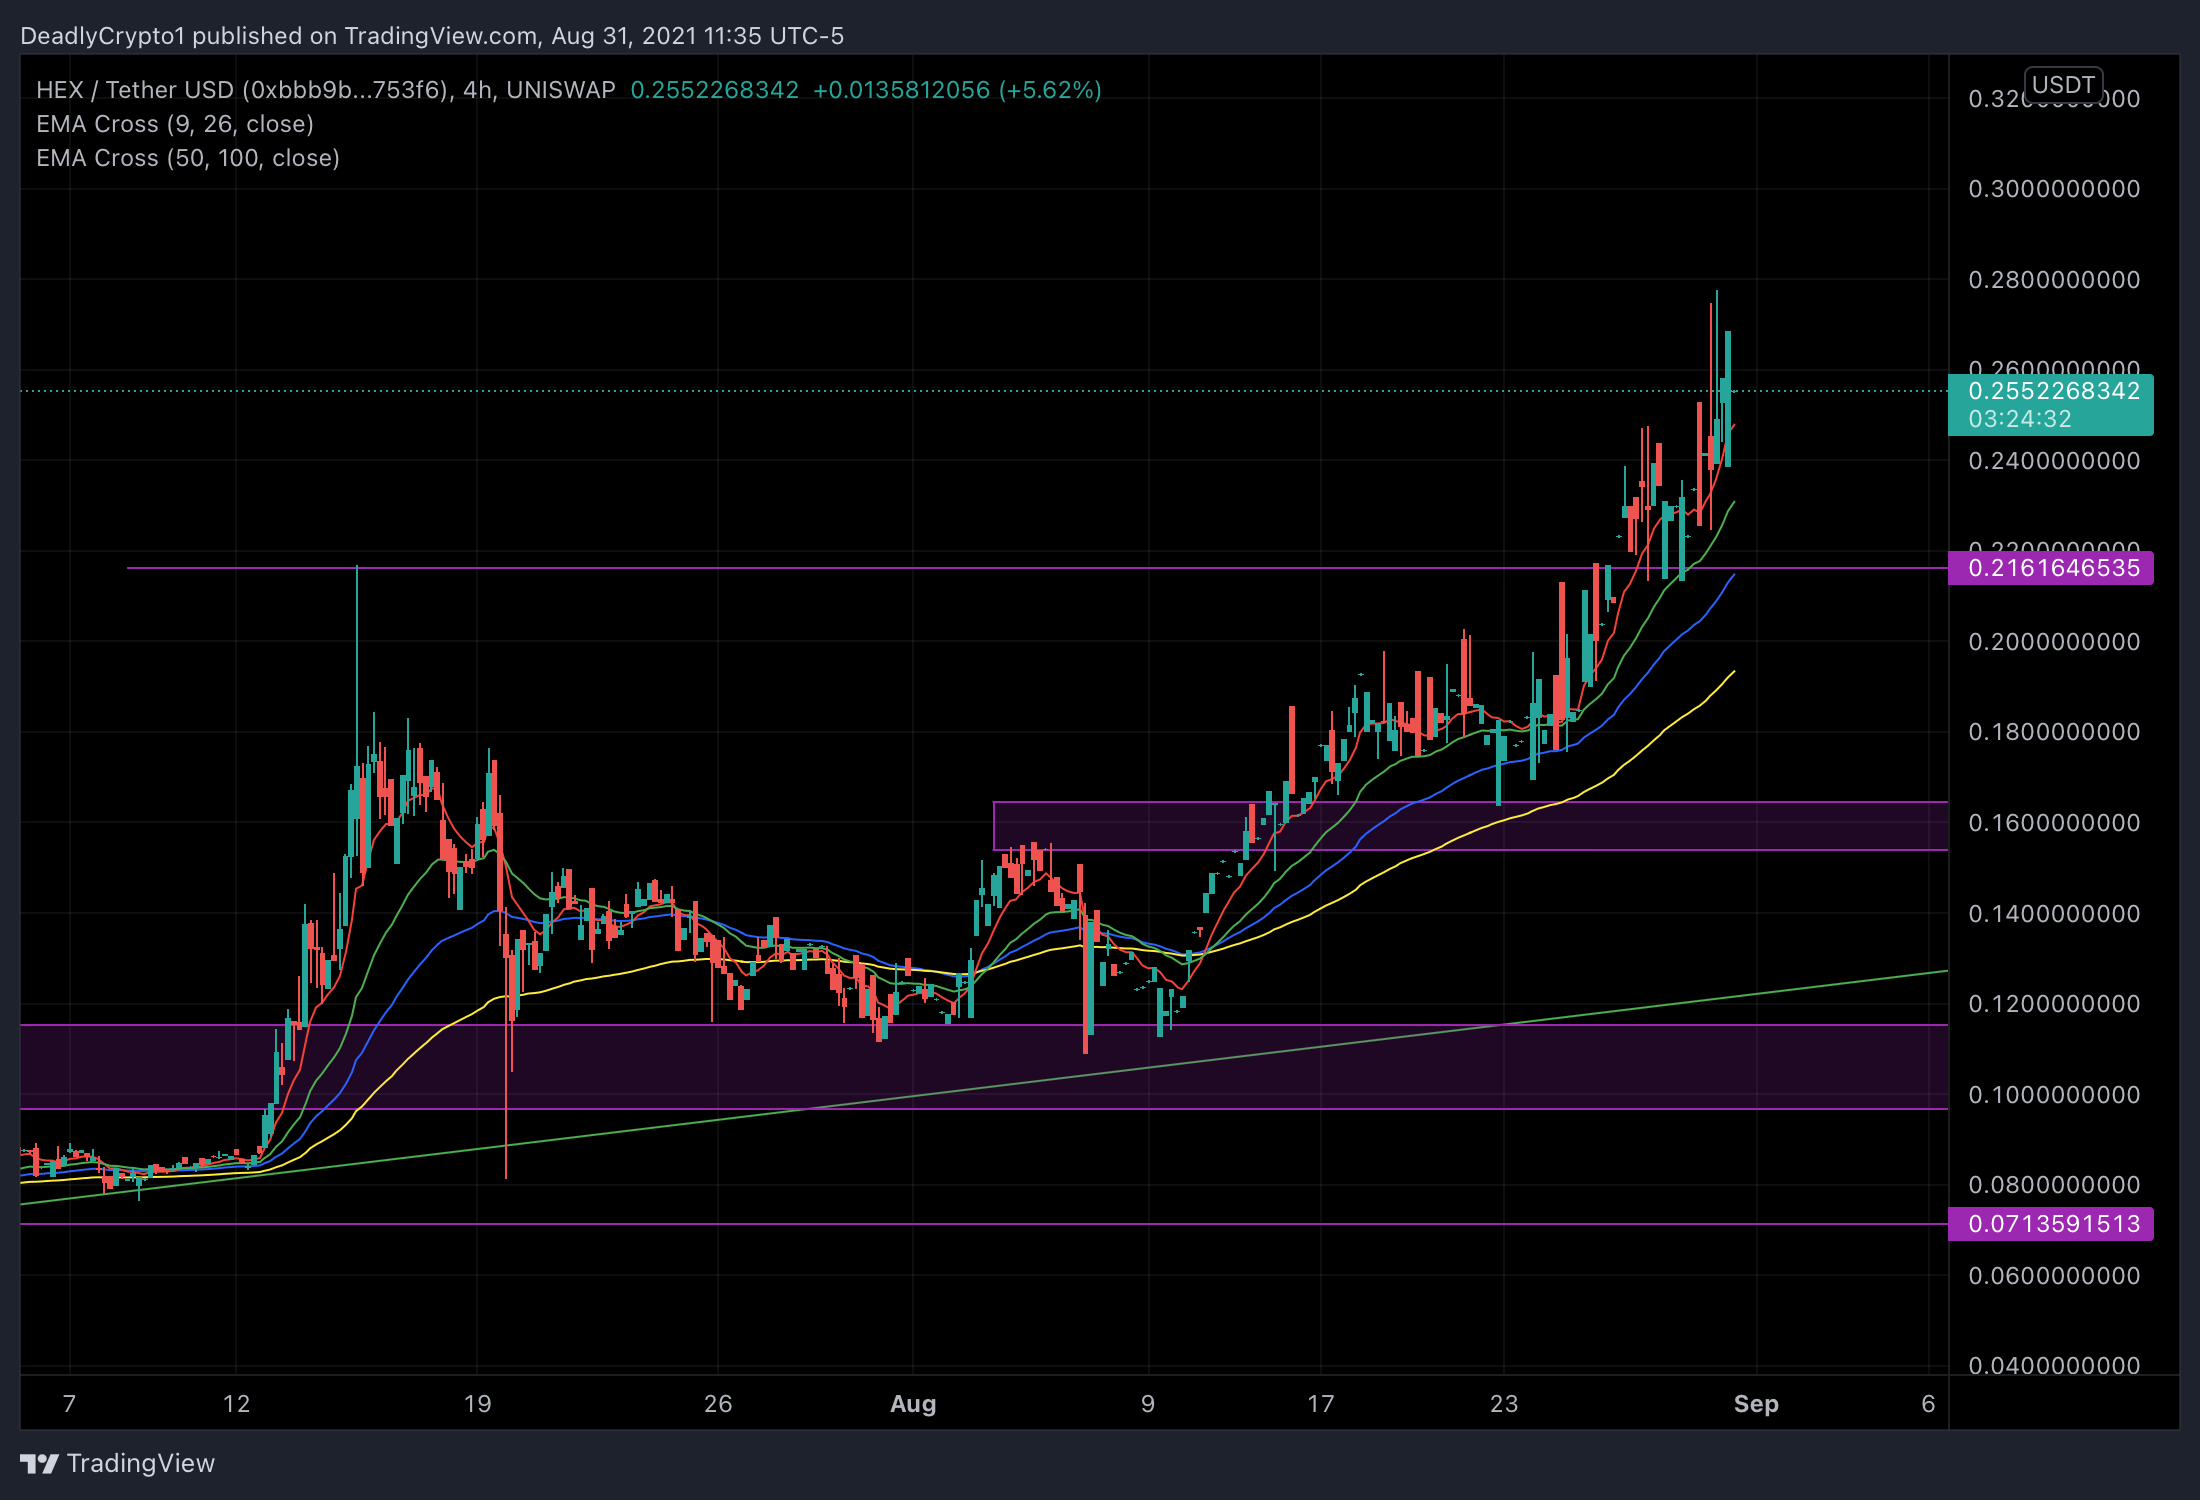Click the current price label 0.2552268342
The image size is (2200, 1500).
[2054, 391]
